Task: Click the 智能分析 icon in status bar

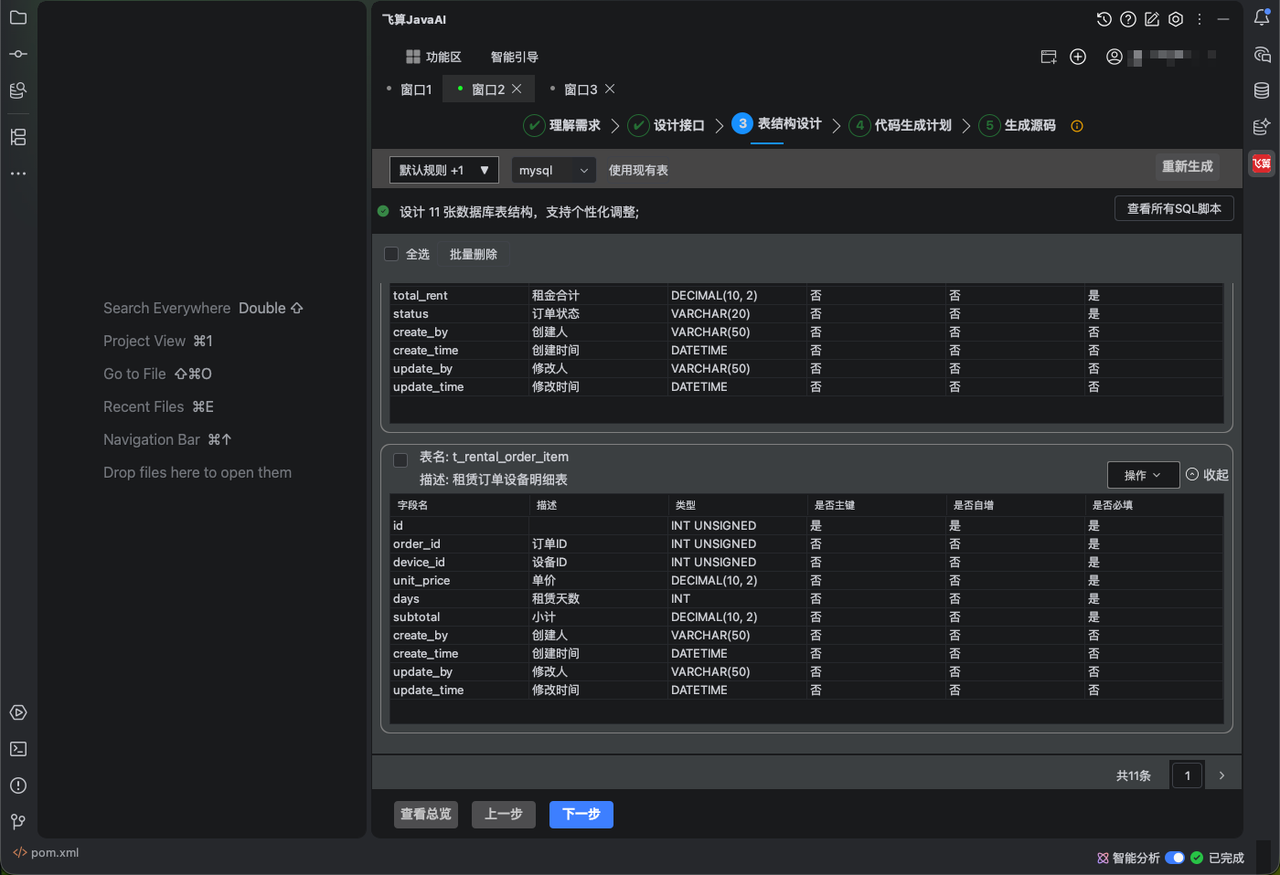Action: coord(1103,858)
